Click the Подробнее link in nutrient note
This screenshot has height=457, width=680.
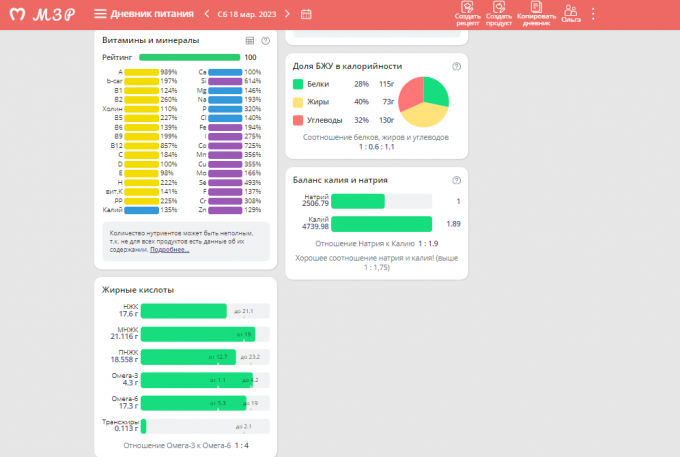click(x=166, y=251)
